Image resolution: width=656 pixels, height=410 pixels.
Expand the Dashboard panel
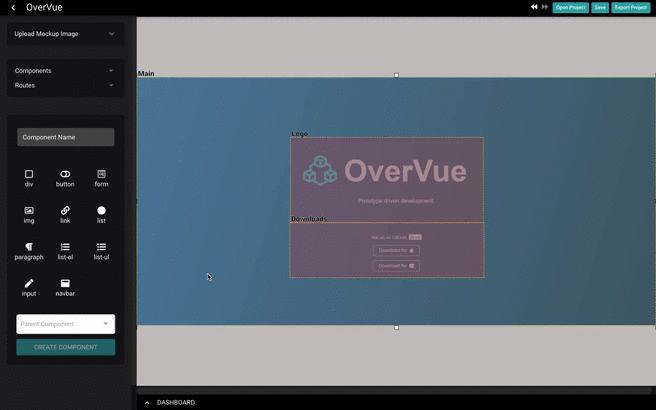click(147, 402)
